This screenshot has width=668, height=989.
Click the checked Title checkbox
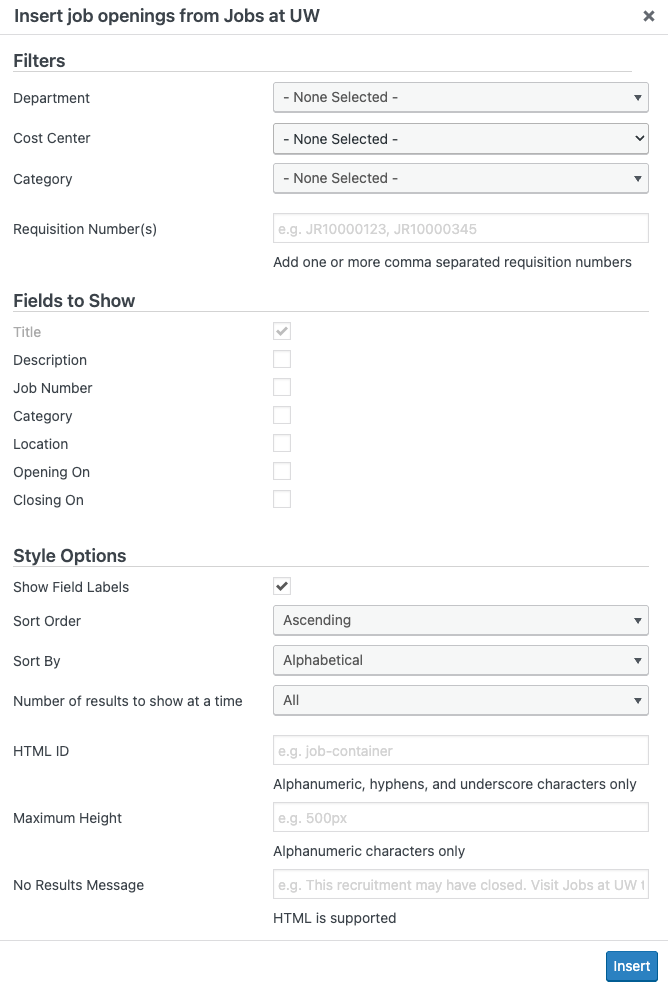click(282, 331)
